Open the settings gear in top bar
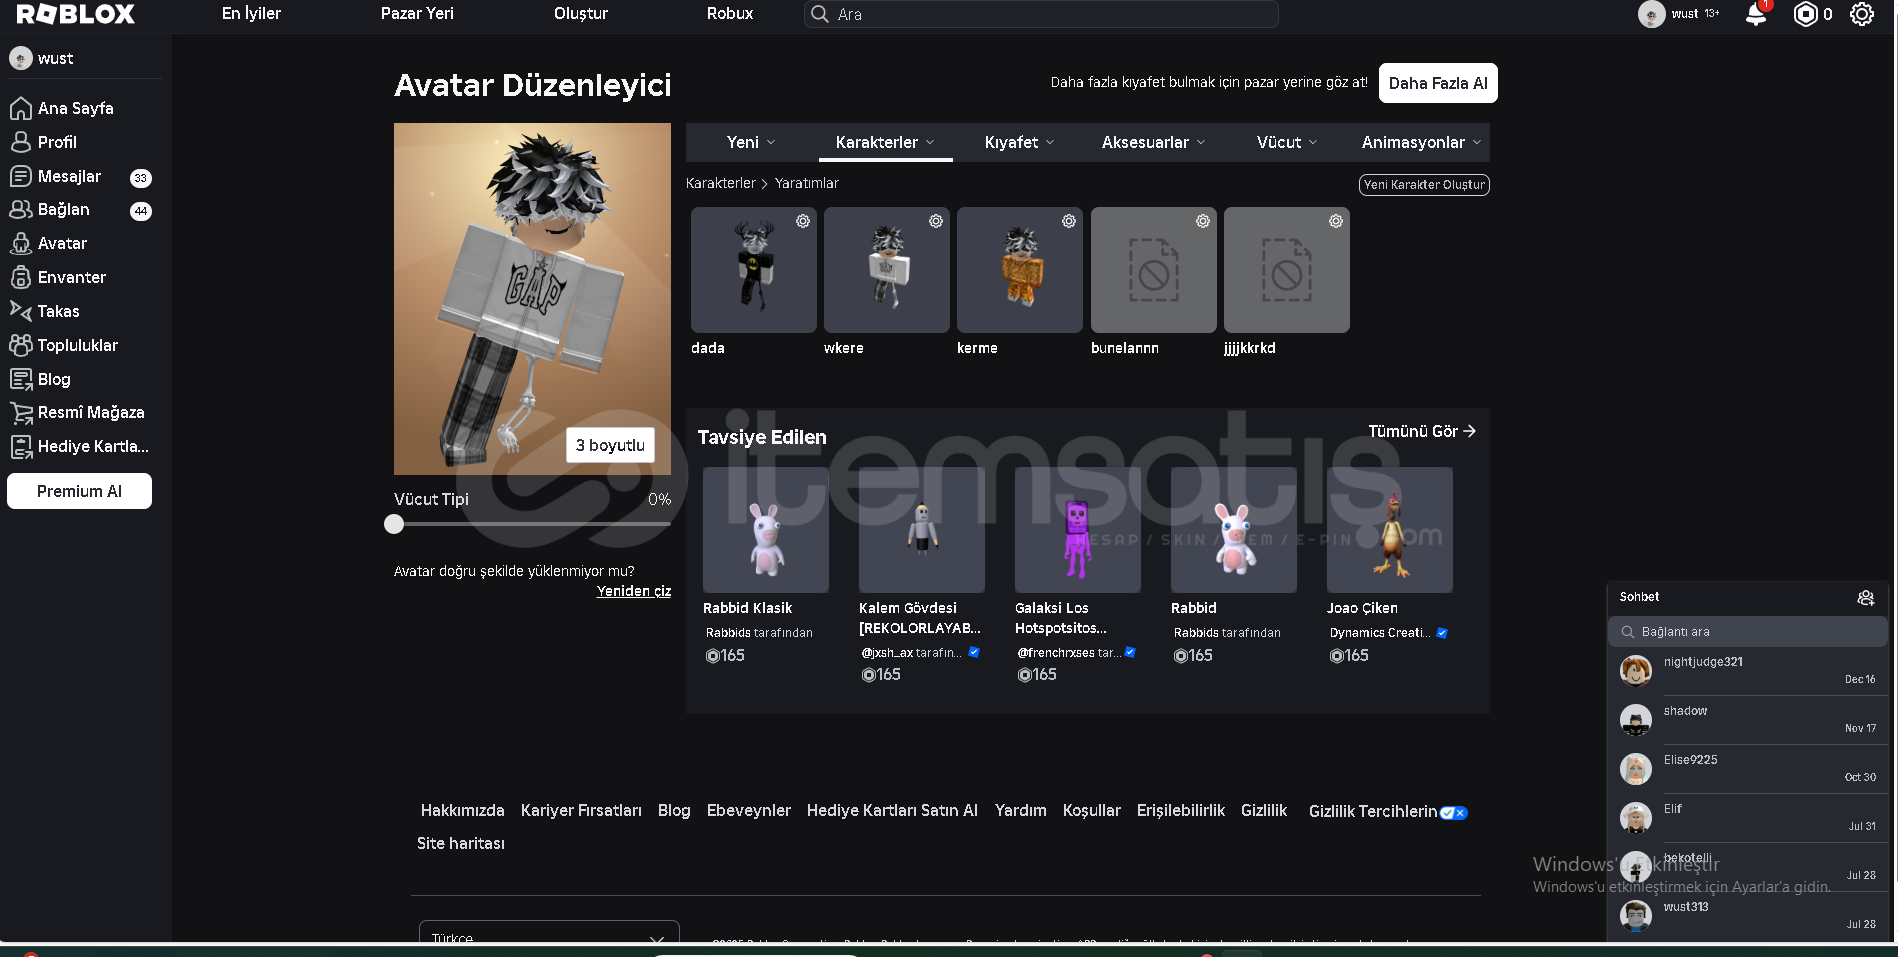The width and height of the screenshot is (1898, 957). [1861, 14]
